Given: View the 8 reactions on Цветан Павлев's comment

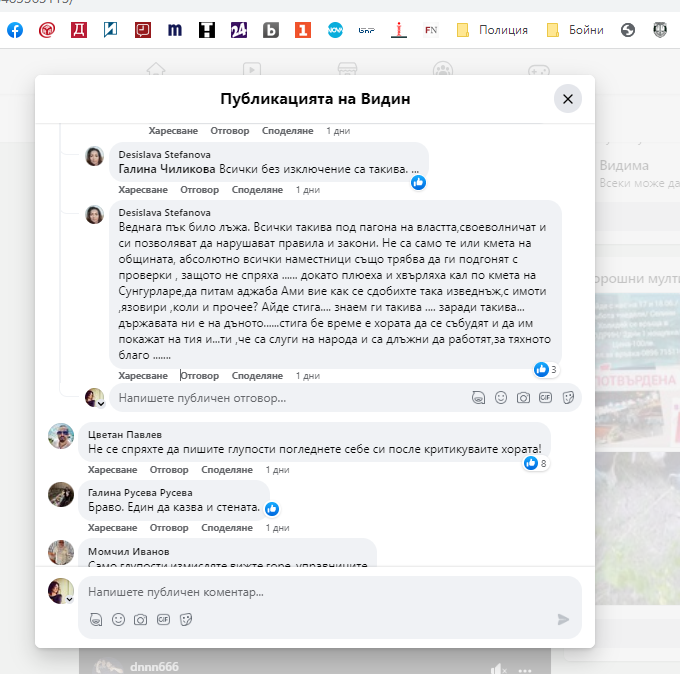Looking at the screenshot, I should [x=537, y=463].
